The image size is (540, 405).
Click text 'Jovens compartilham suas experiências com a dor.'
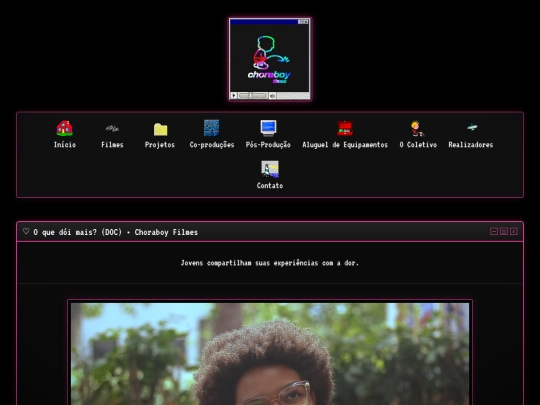270,263
